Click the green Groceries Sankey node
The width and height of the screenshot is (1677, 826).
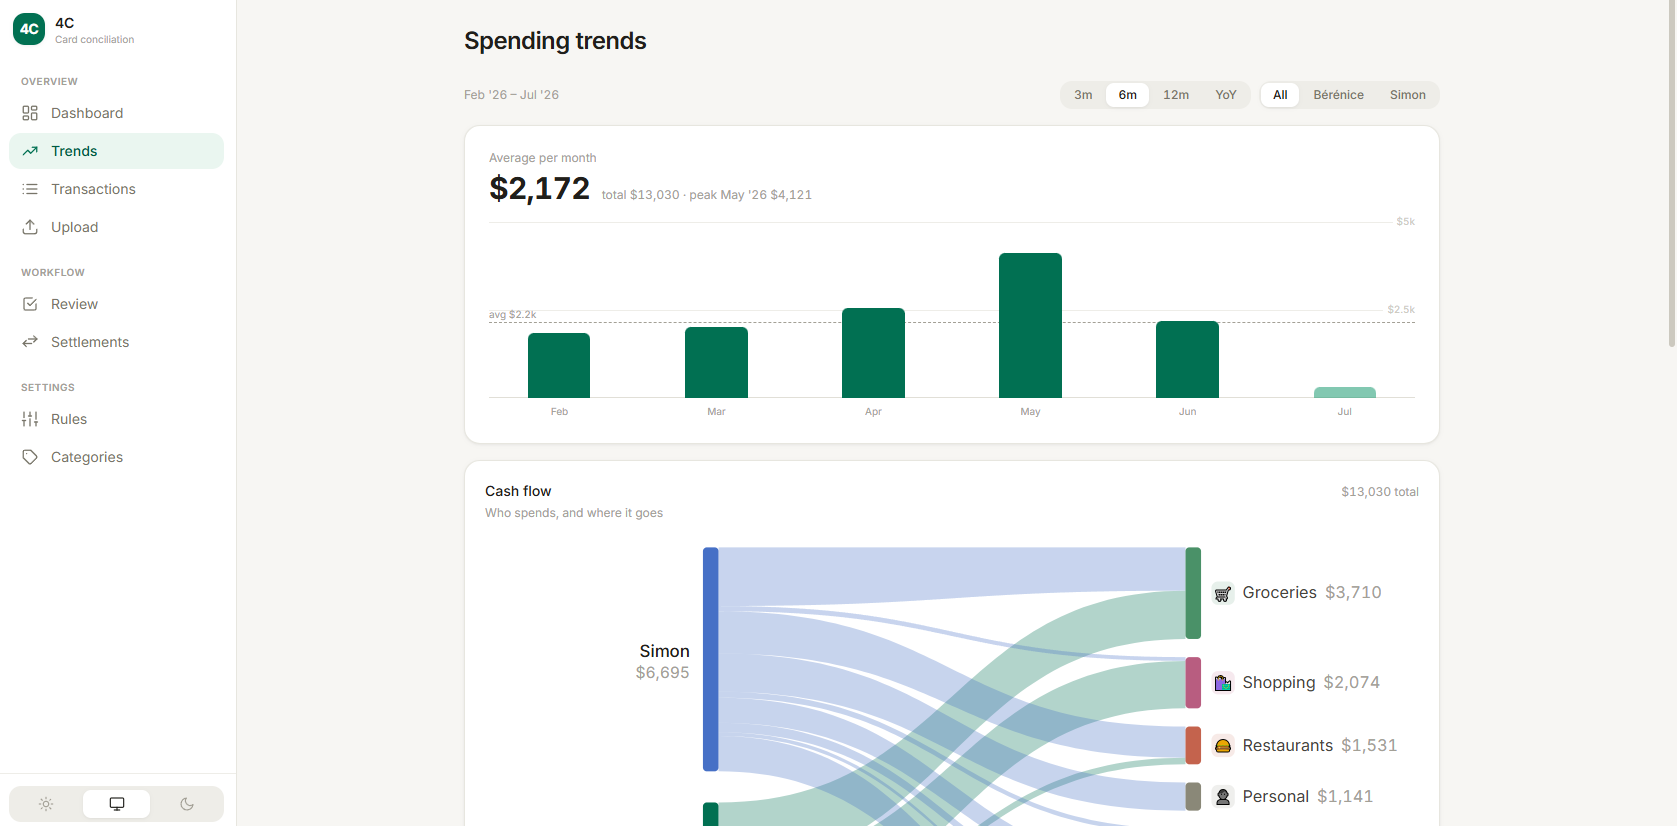click(1193, 593)
